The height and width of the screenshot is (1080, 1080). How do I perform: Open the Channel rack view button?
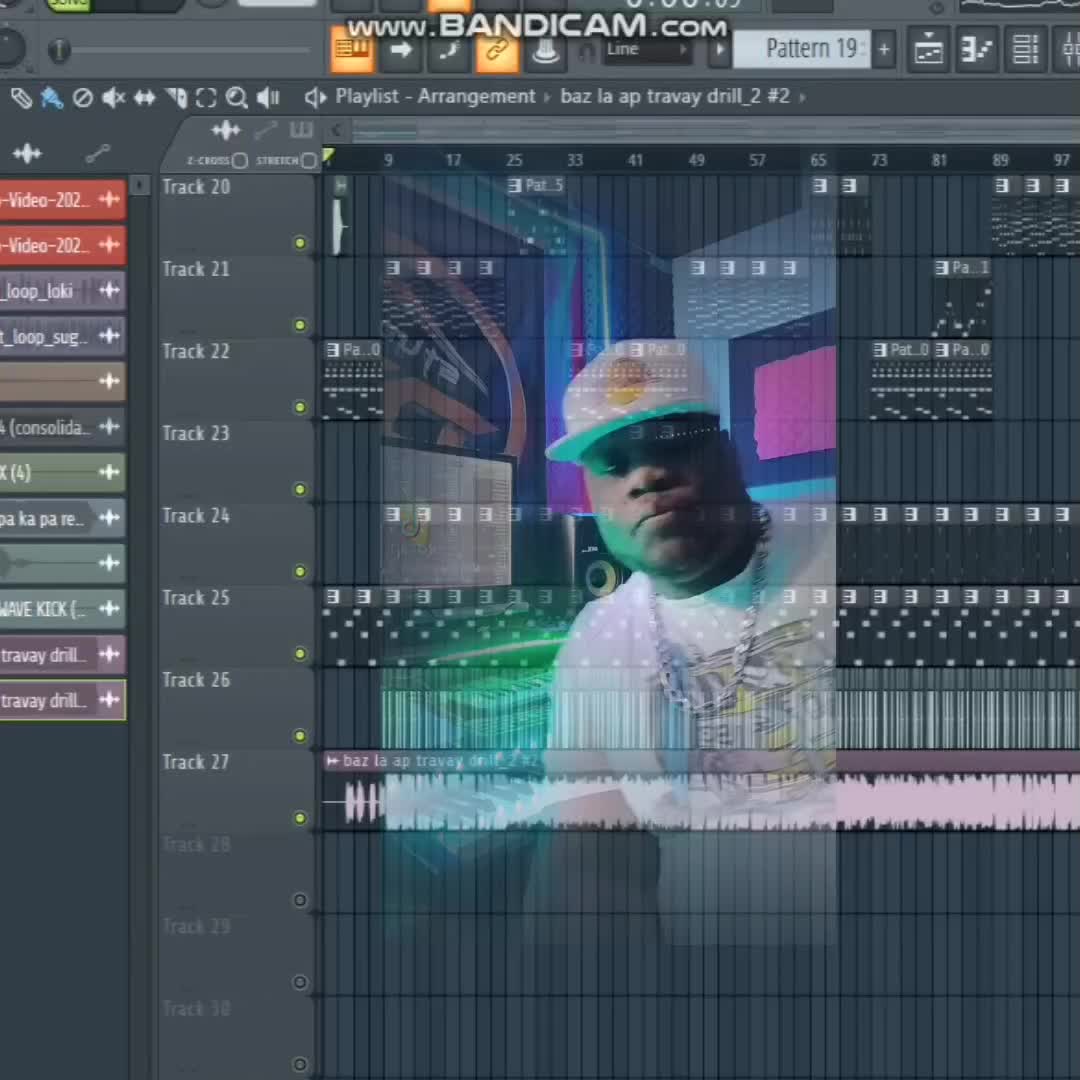pyautogui.click(x=1025, y=49)
